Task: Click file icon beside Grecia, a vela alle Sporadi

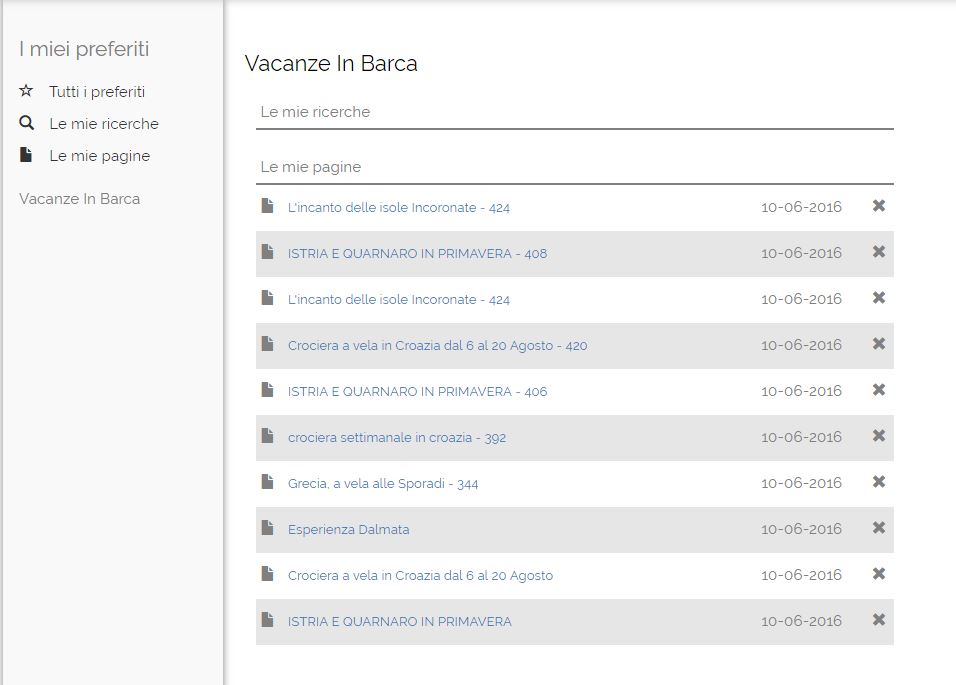Action: pos(267,481)
